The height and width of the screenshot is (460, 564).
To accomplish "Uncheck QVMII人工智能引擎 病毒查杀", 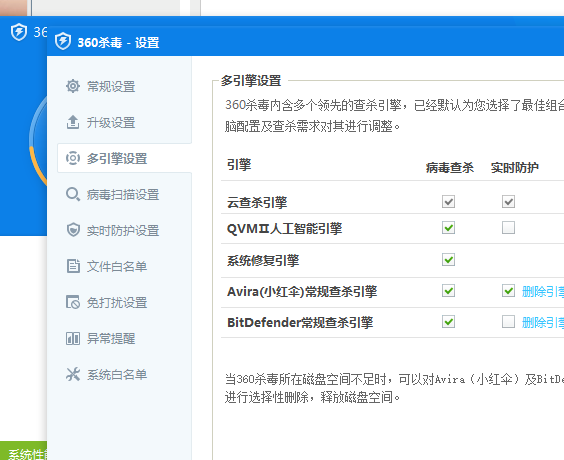I will [x=448, y=228].
